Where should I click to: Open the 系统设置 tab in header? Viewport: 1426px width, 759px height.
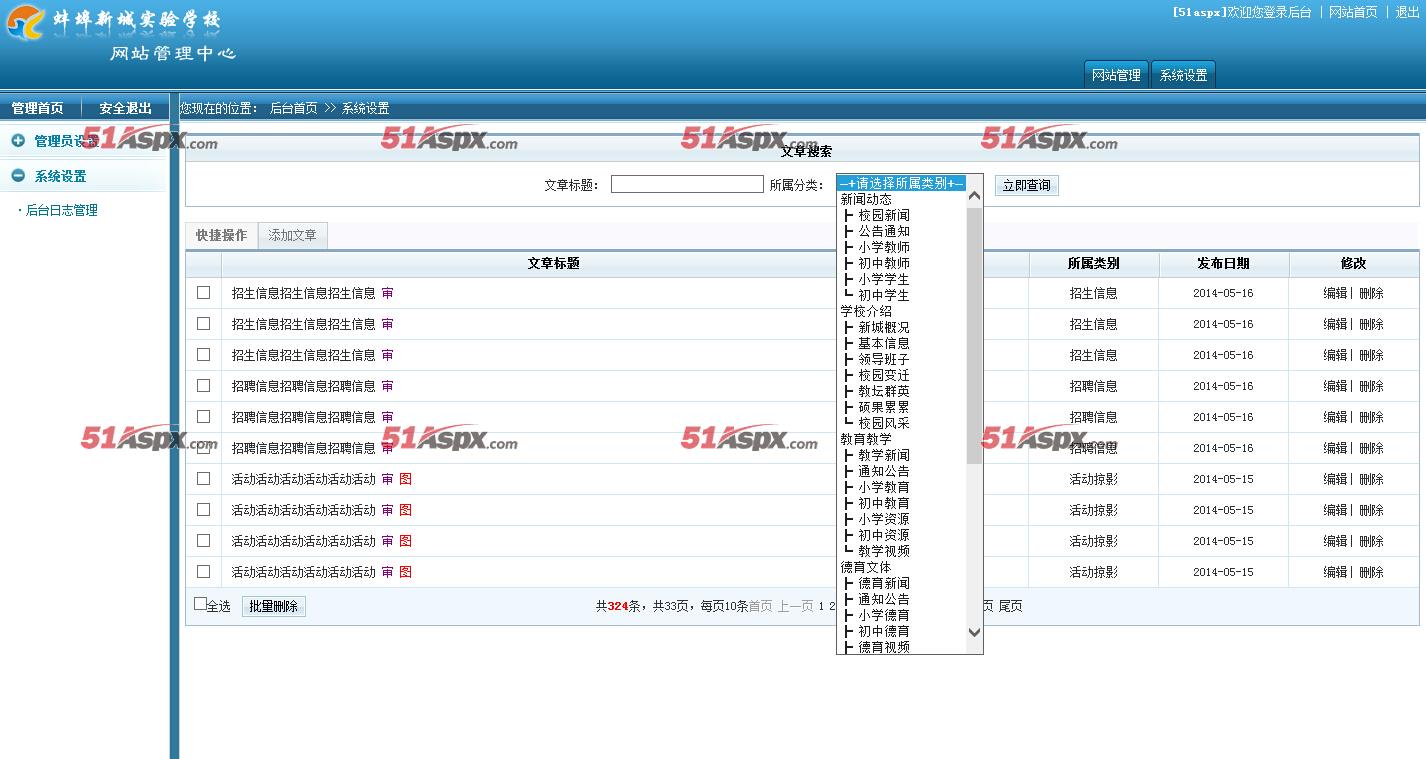pyautogui.click(x=1183, y=75)
